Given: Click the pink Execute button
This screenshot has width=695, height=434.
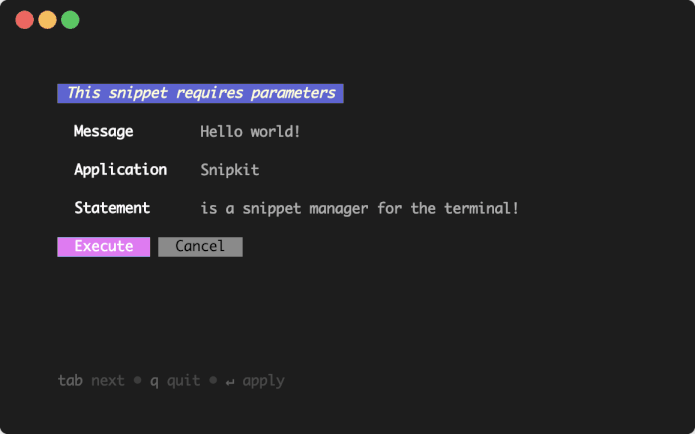Looking at the screenshot, I should pos(103,246).
